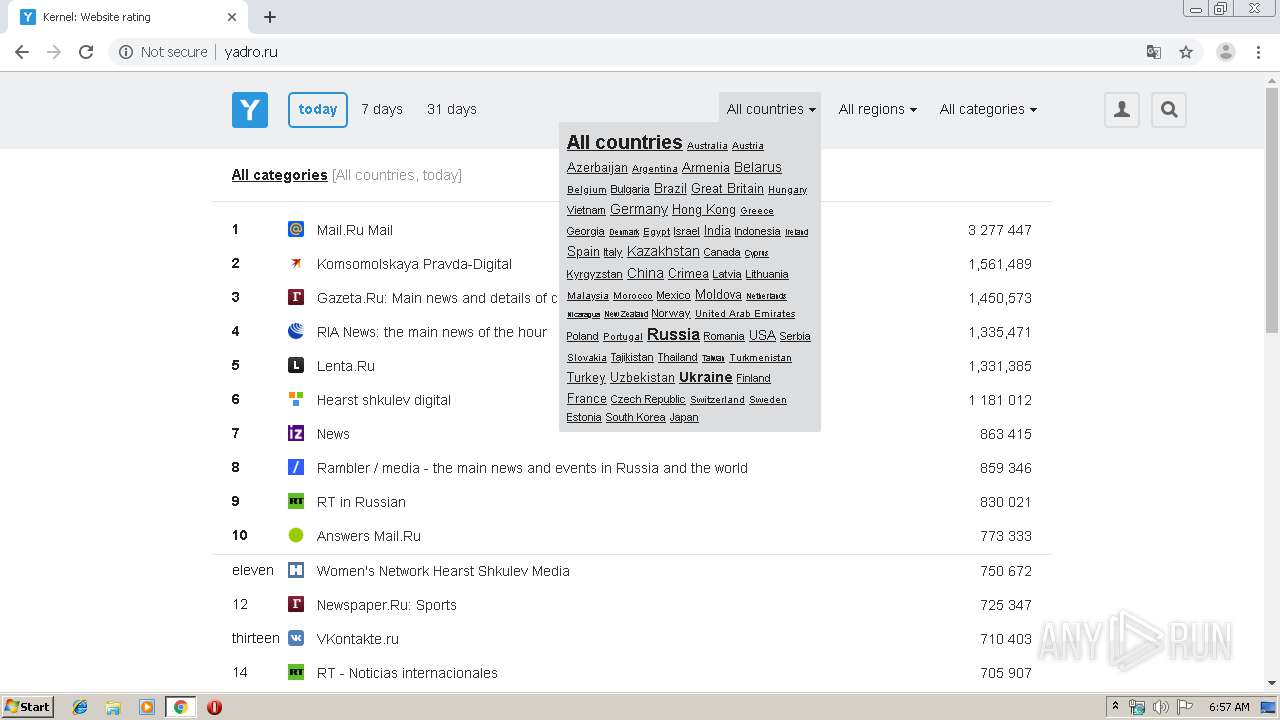
Task: View site information for Not secure
Action: [x=164, y=52]
